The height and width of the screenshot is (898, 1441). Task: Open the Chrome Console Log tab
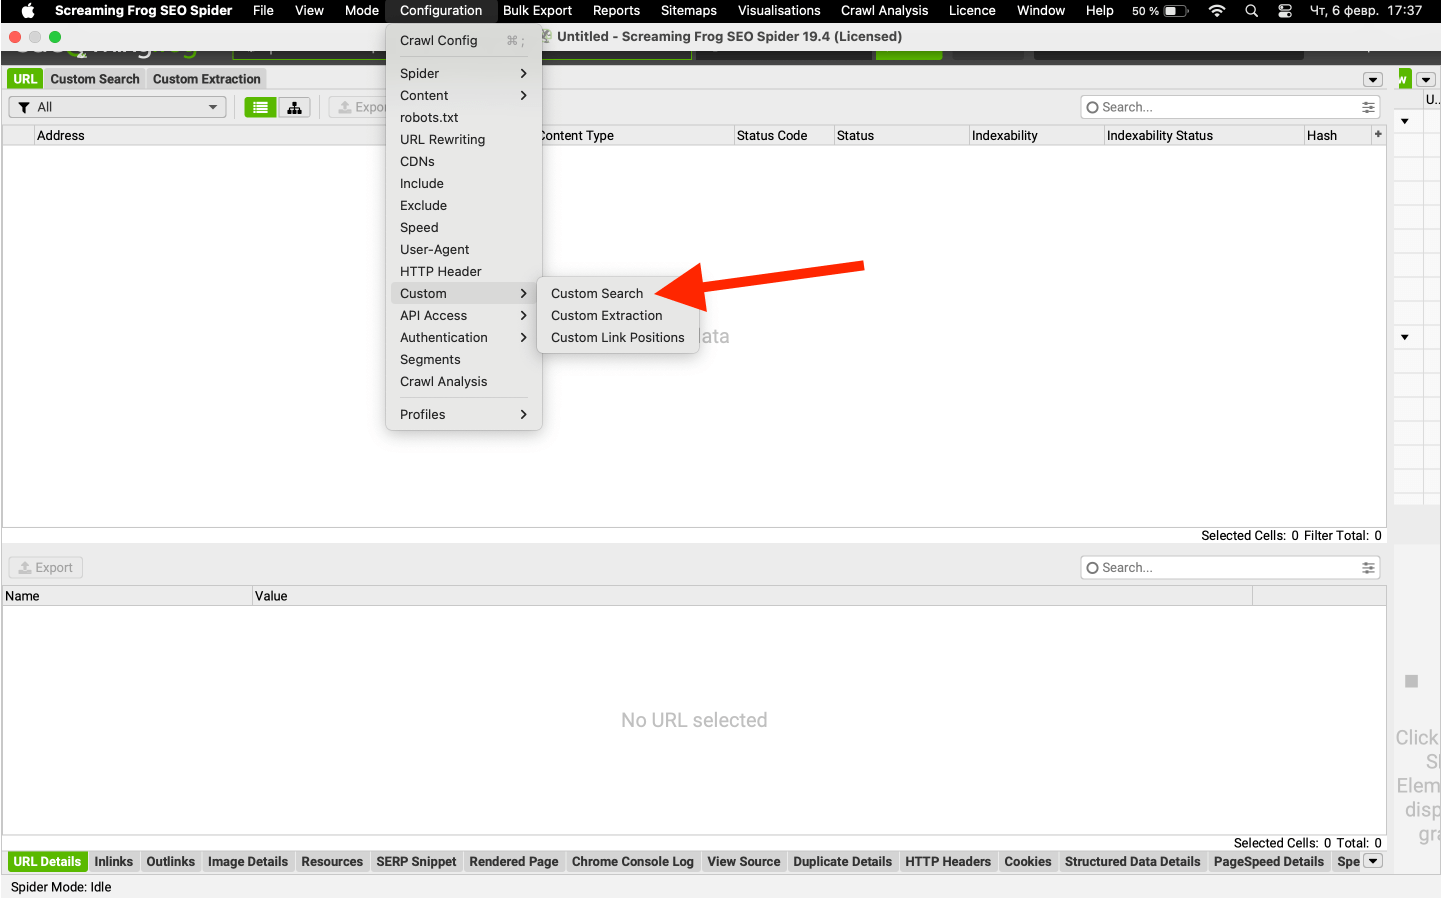pyautogui.click(x=633, y=861)
